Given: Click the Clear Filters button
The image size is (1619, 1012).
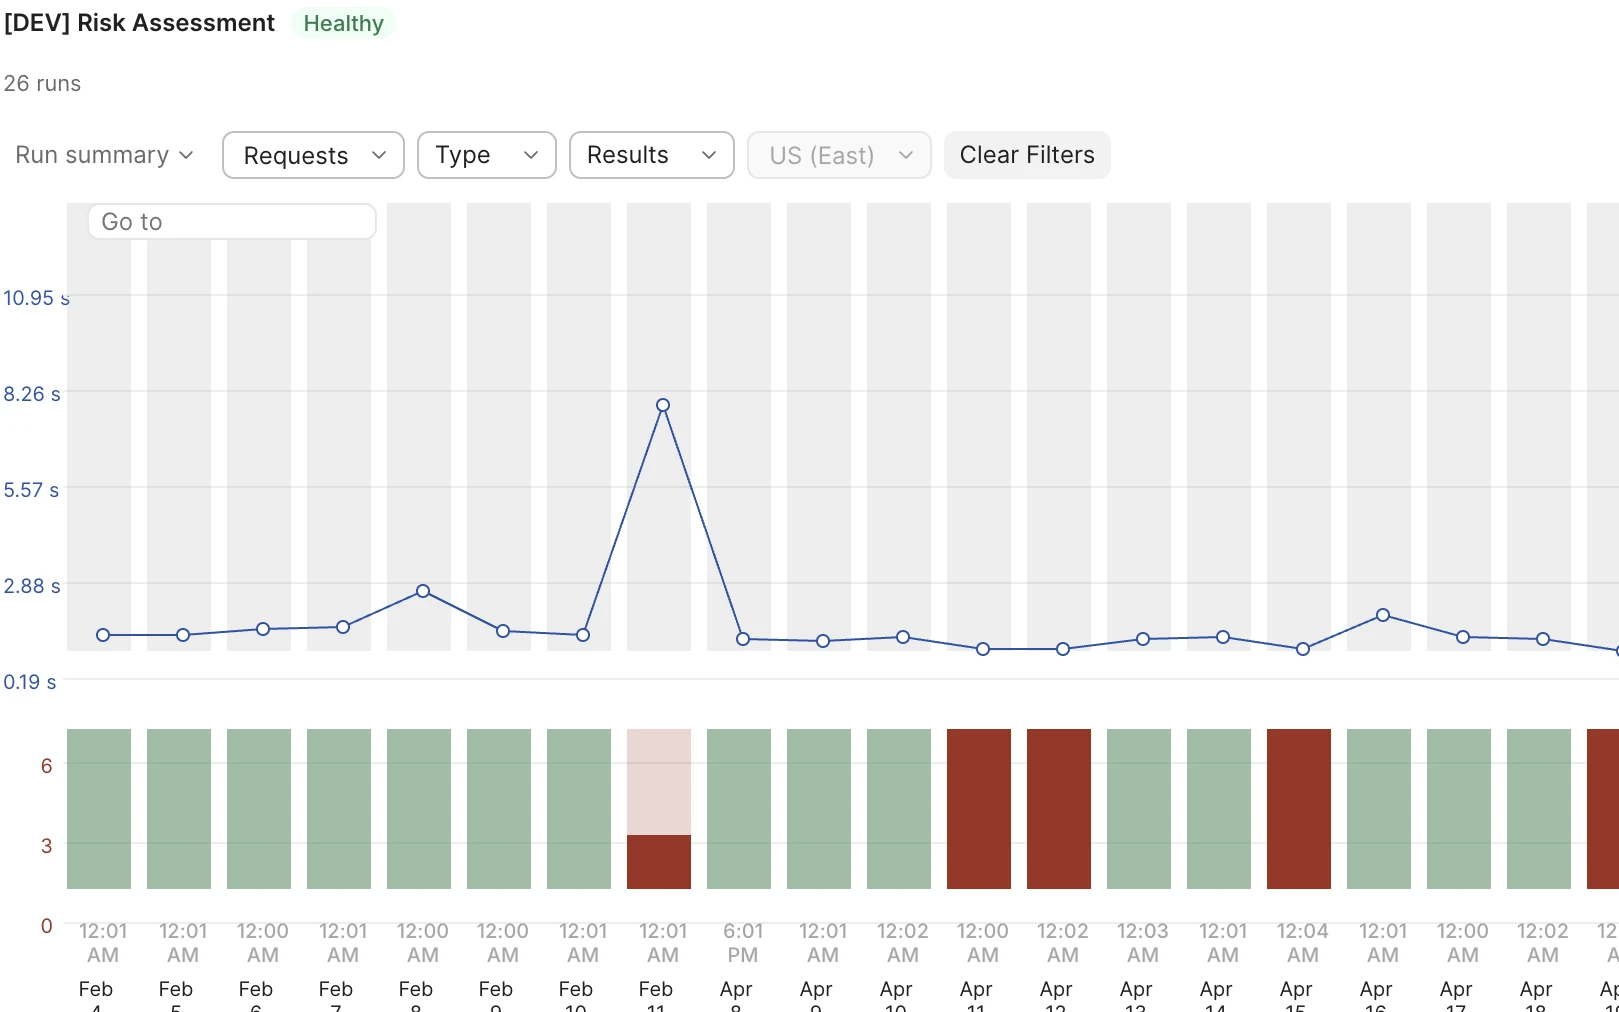Looking at the screenshot, I should (1027, 155).
